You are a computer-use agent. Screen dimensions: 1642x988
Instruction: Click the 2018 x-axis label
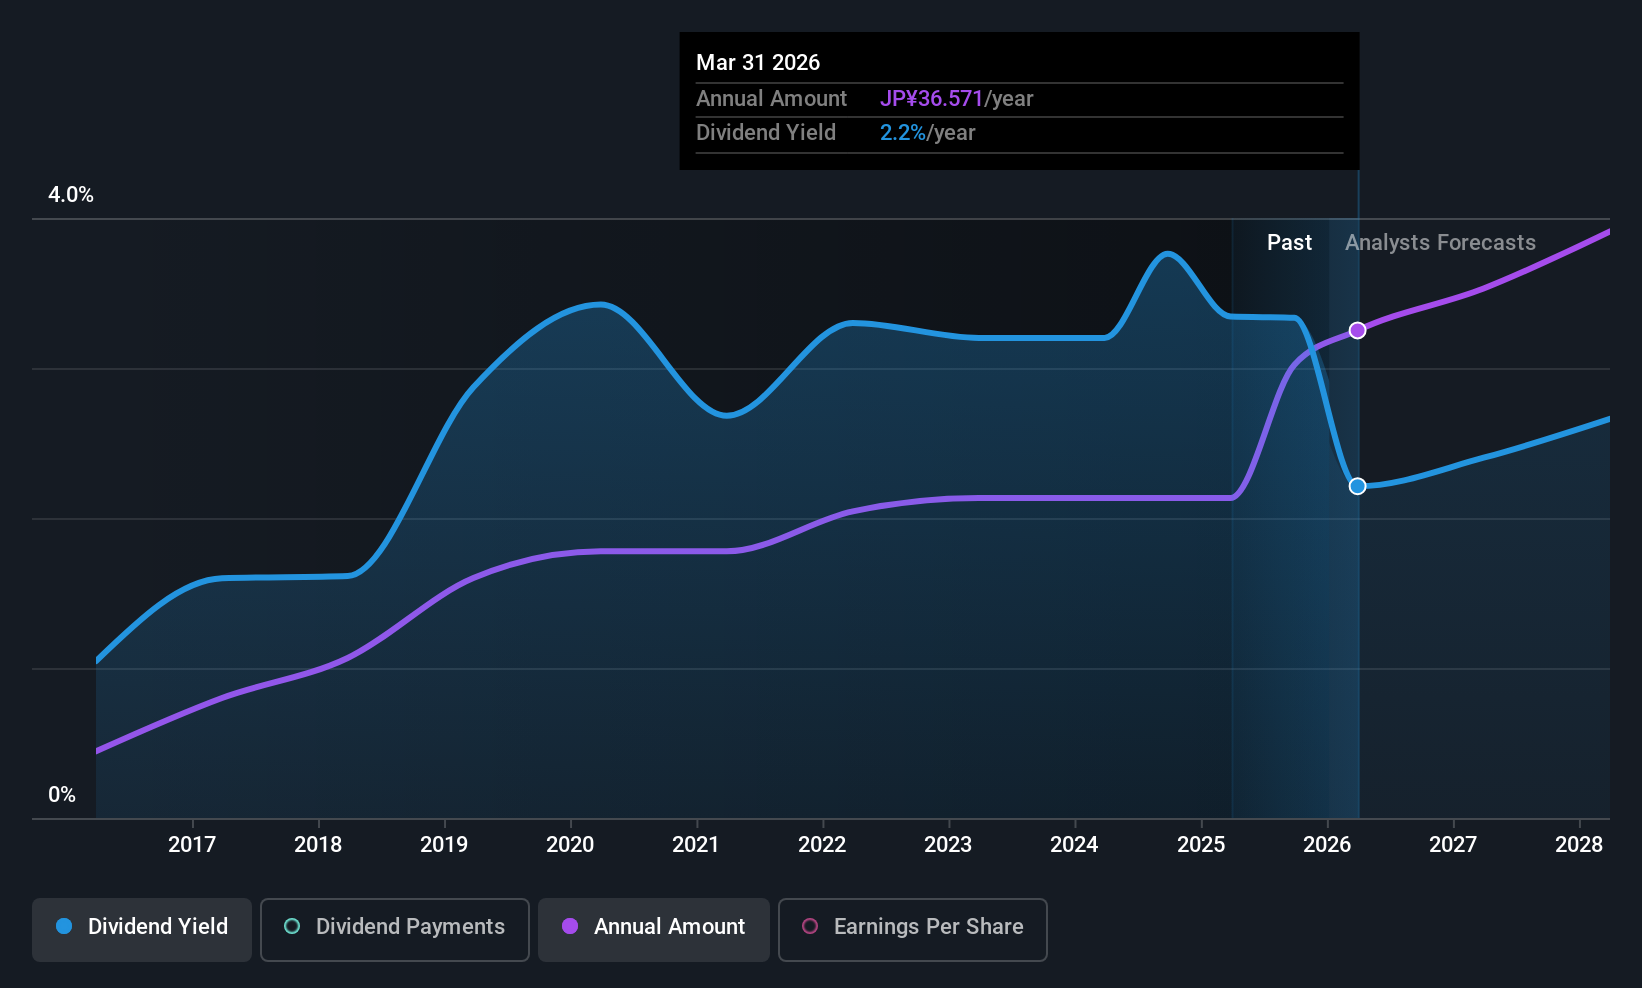click(x=318, y=845)
